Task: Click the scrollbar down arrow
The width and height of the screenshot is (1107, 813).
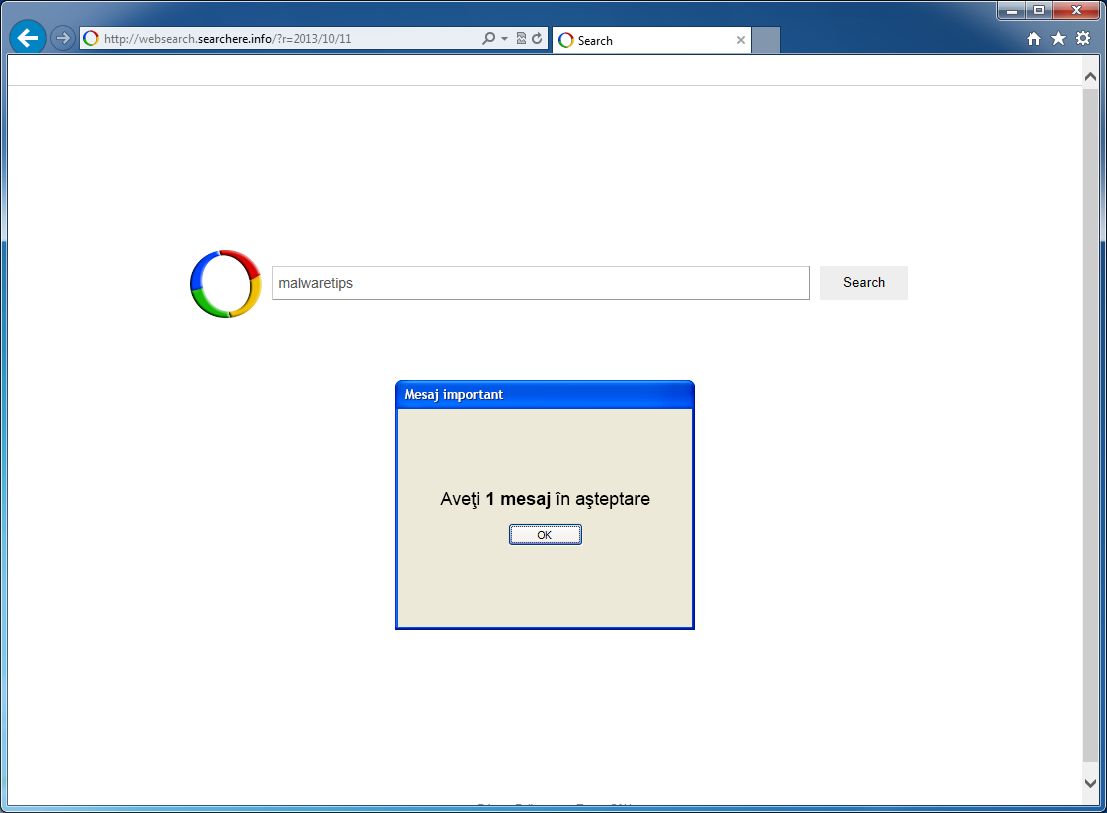Action: (x=1089, y=783)
